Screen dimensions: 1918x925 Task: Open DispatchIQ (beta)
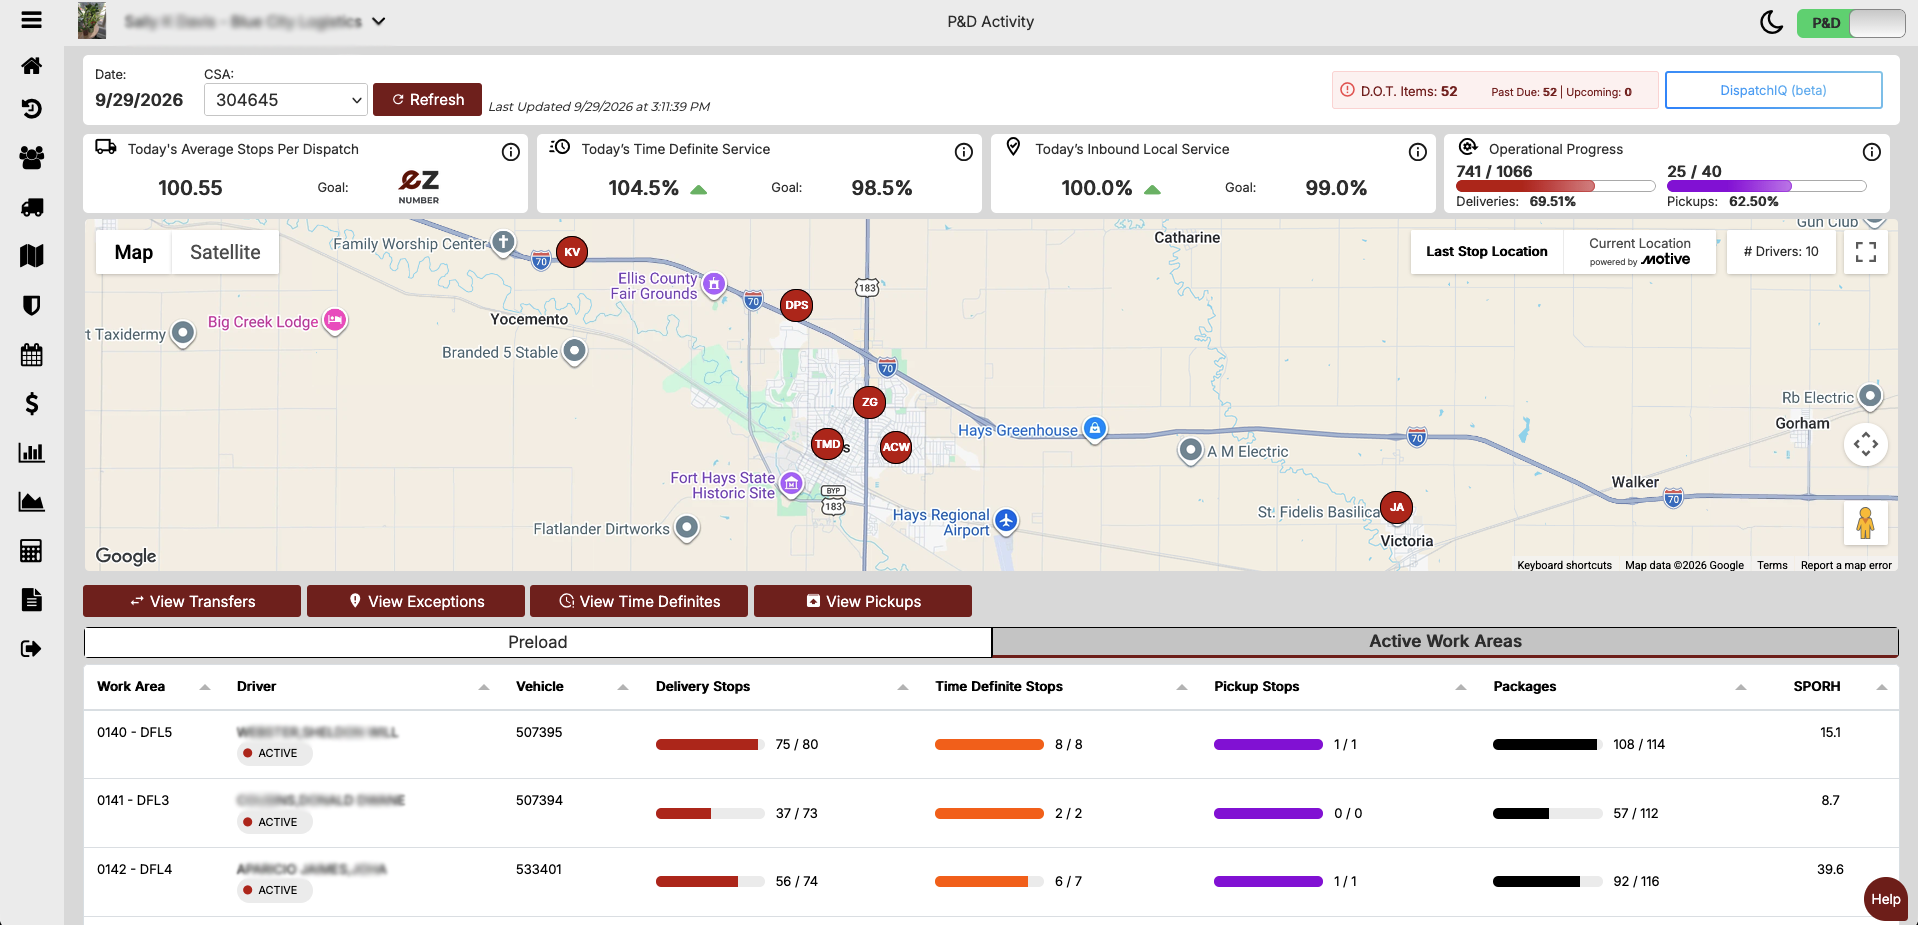(1773, 90)
